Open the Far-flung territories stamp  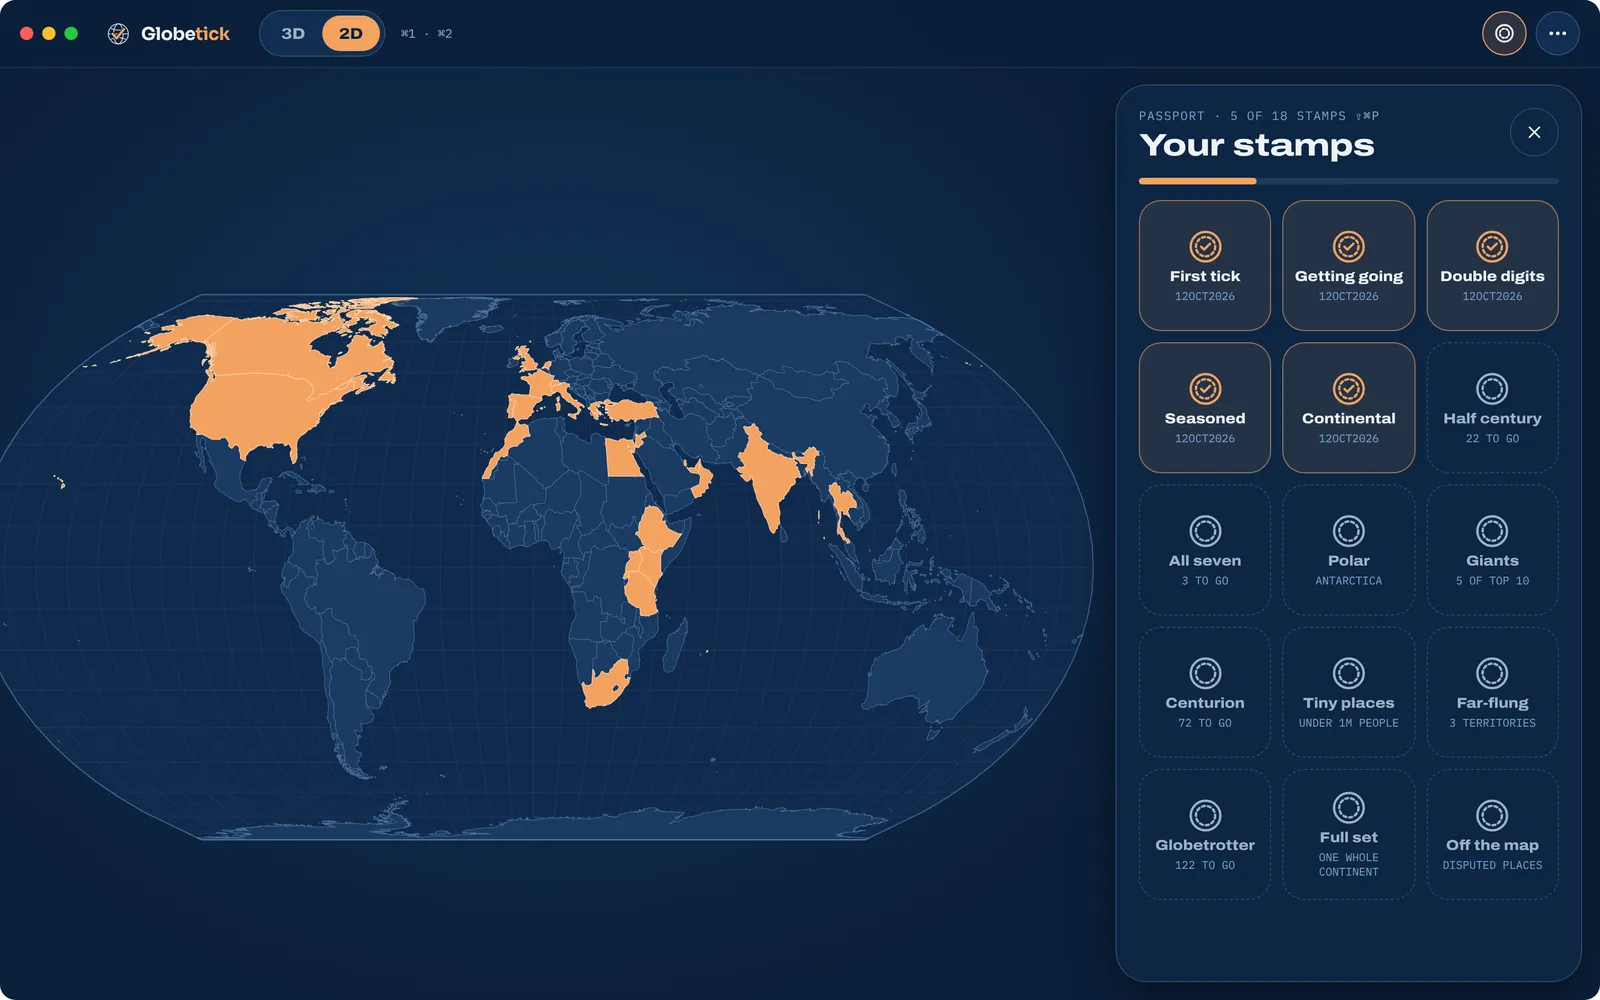pos(1492,692)
